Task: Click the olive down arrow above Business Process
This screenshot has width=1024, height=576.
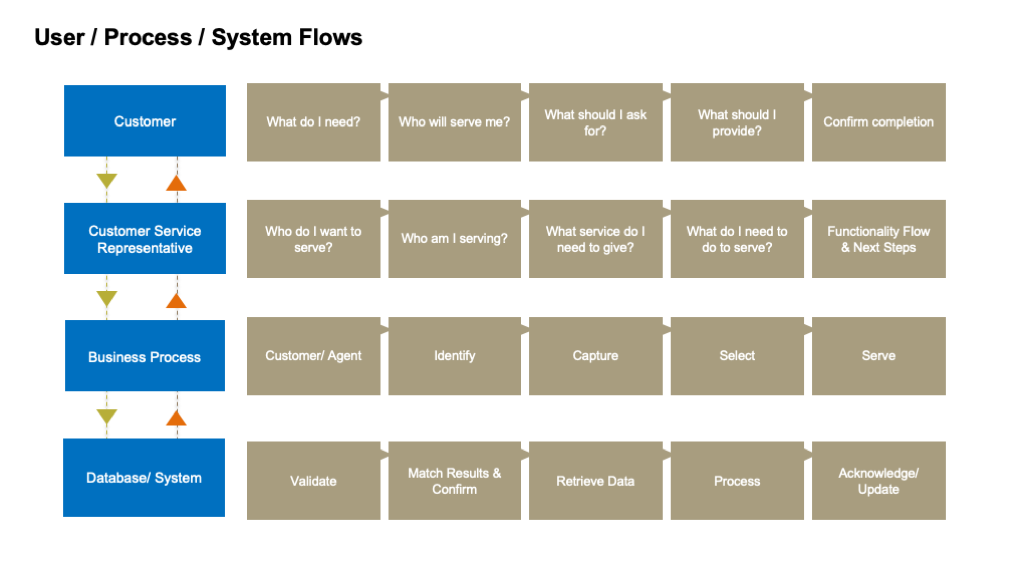Action: pyautogui.click(x=107, y=298)
